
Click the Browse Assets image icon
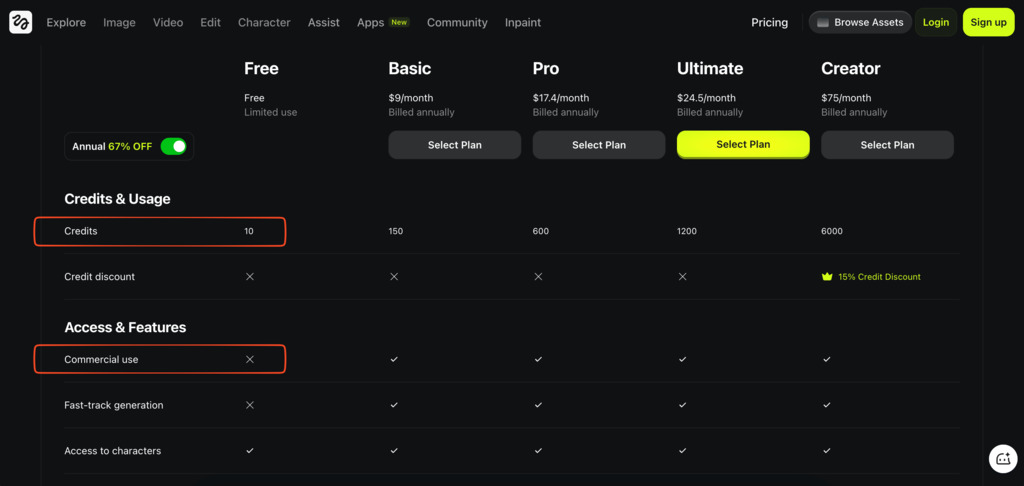tap(823, 22)
